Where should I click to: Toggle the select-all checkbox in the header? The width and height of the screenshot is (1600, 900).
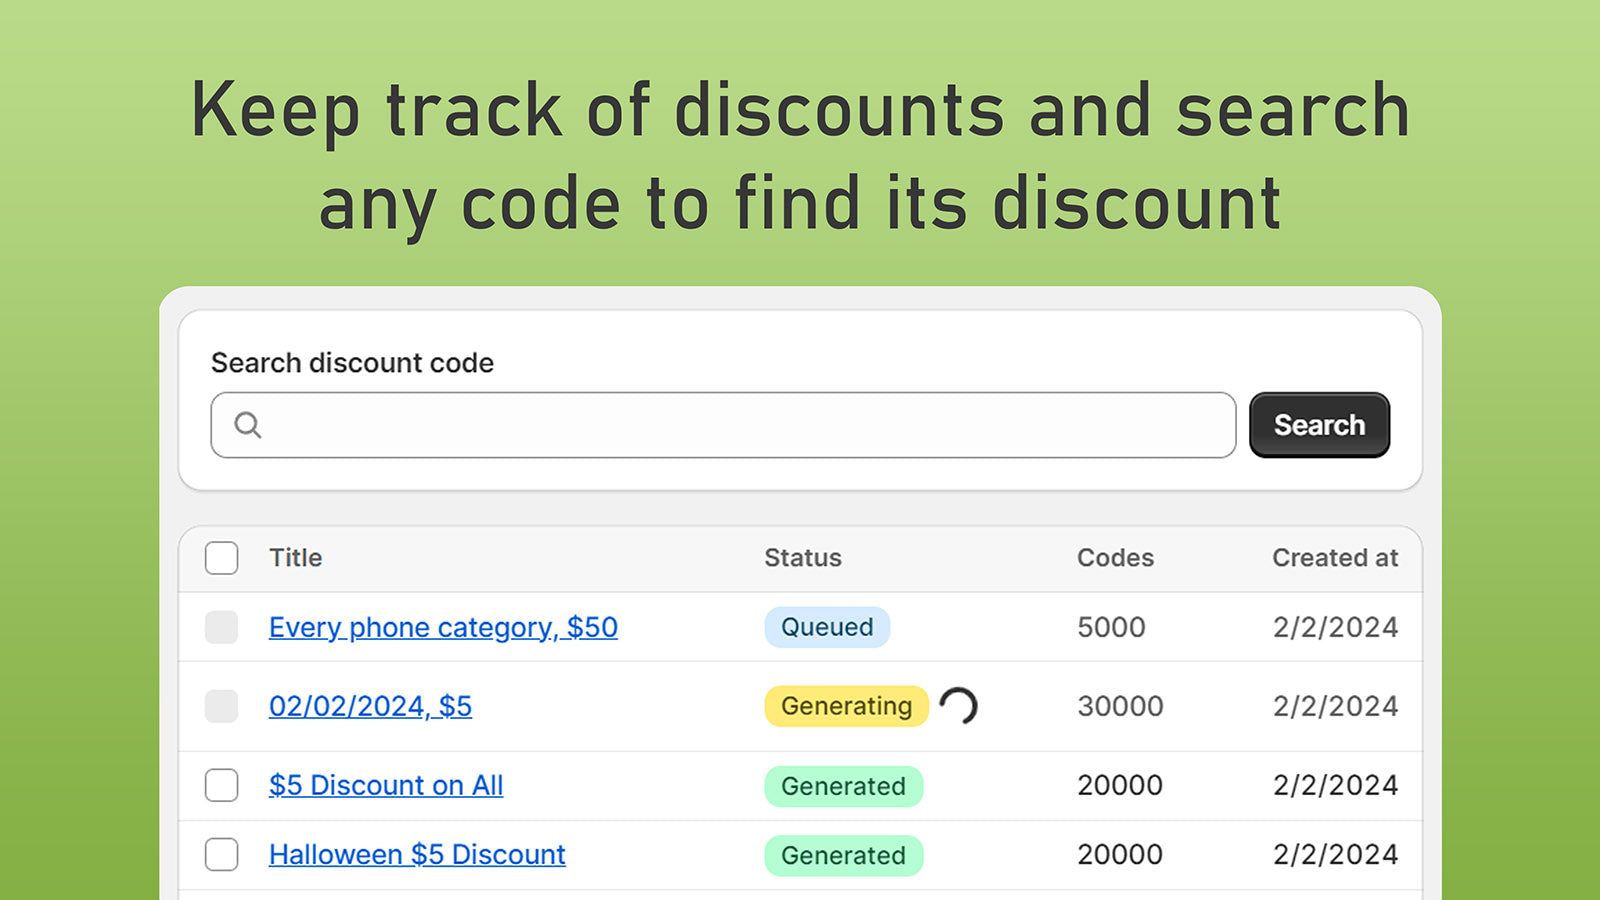coord(222,558)
